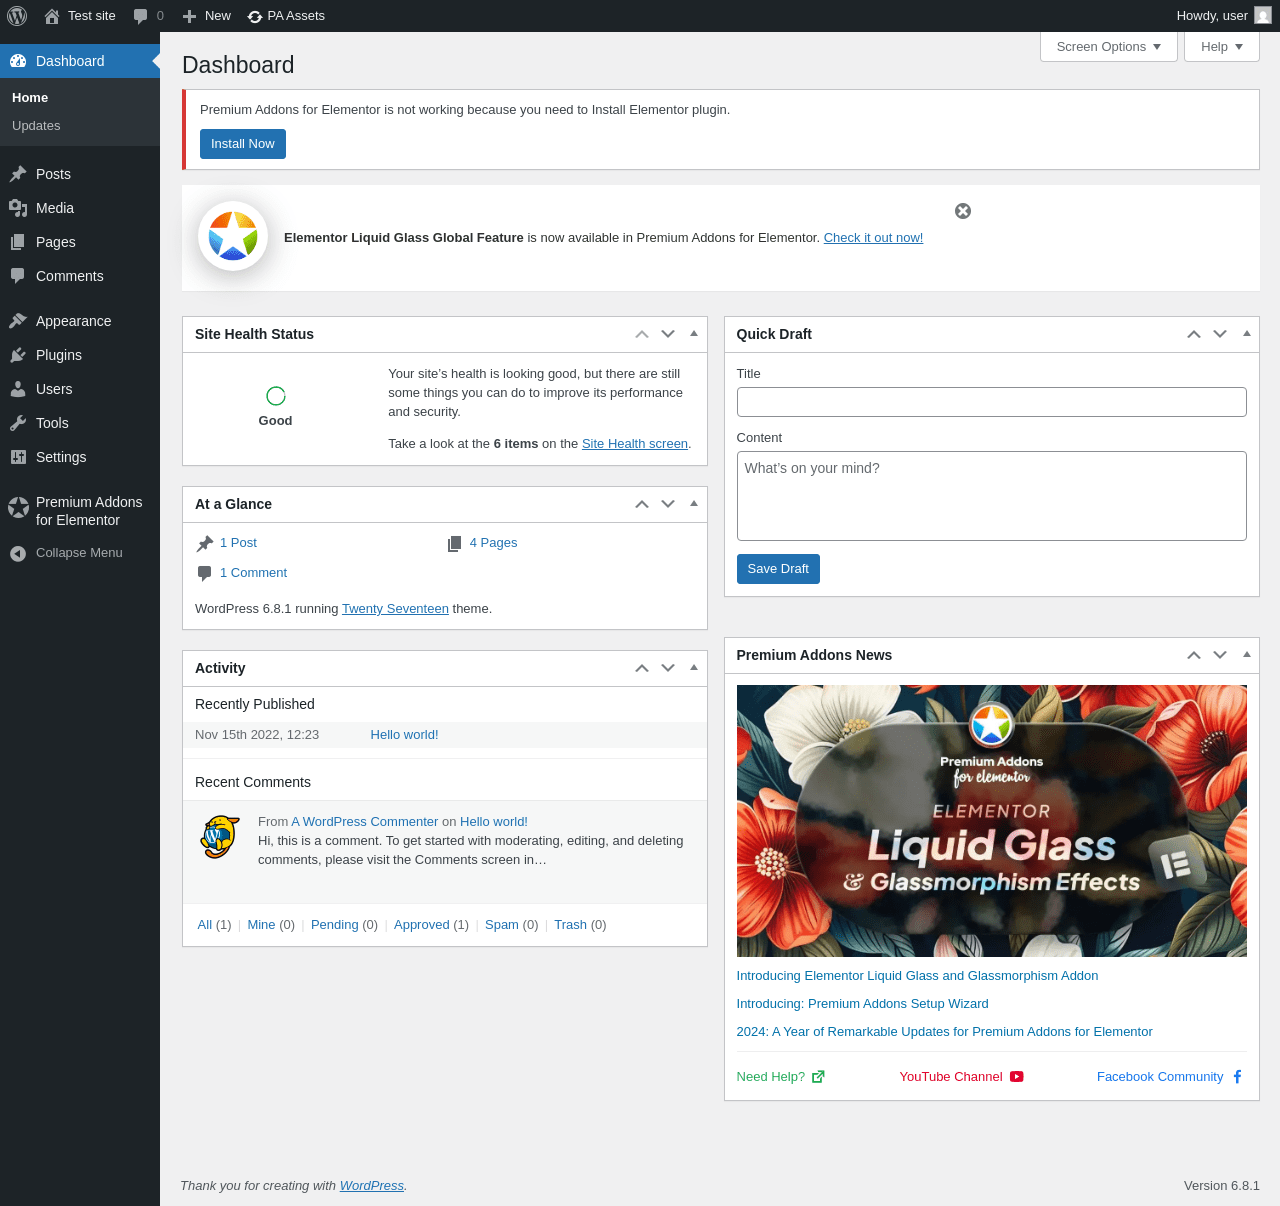Expand the Help dropdown
The width and height of the screenshot is (1280, 1206).
point(1222,47)
